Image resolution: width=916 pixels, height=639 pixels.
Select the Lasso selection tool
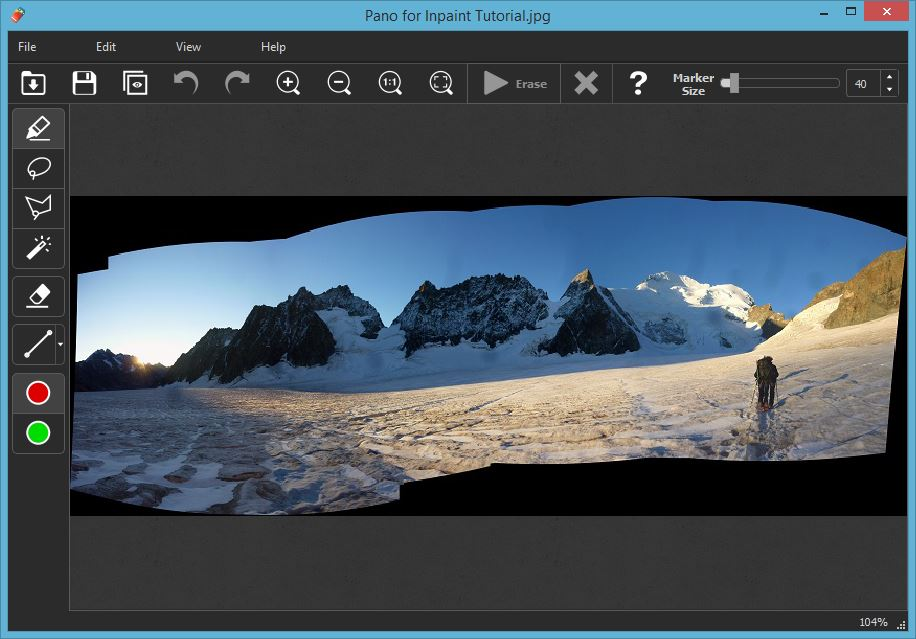coord(38,168)
